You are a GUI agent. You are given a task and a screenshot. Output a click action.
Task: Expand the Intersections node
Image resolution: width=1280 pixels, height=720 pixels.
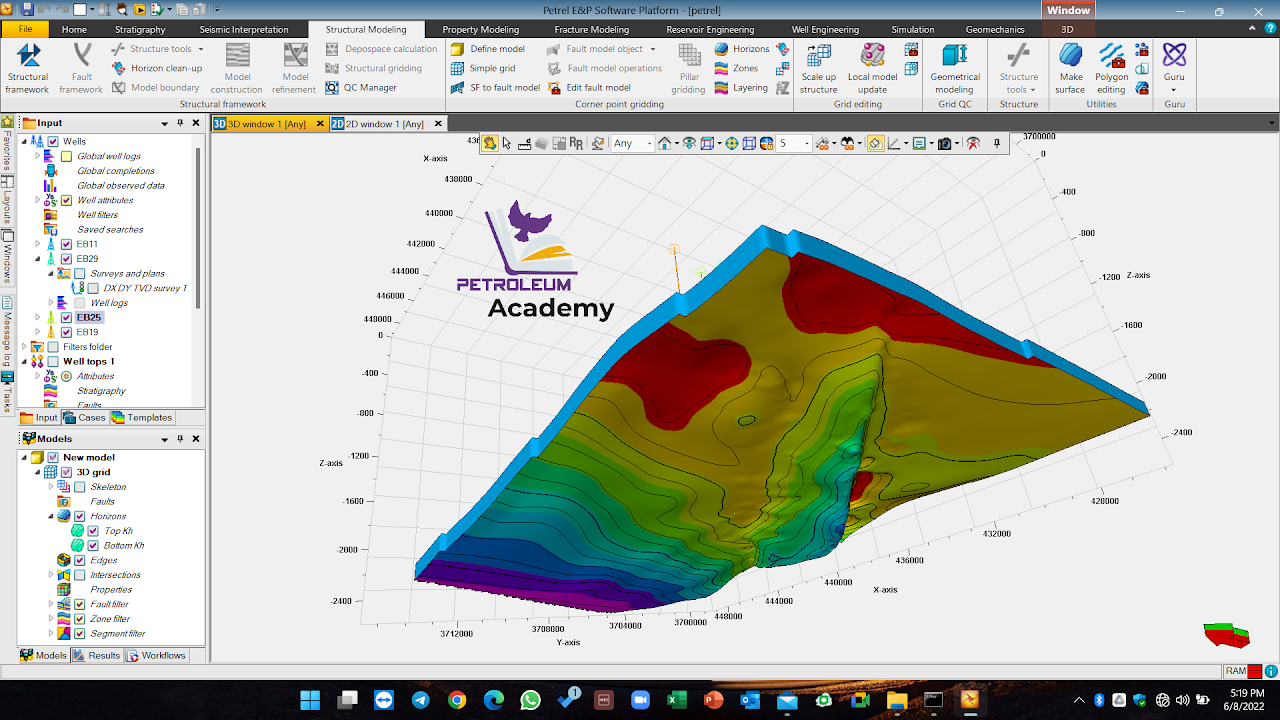point(51,575)
